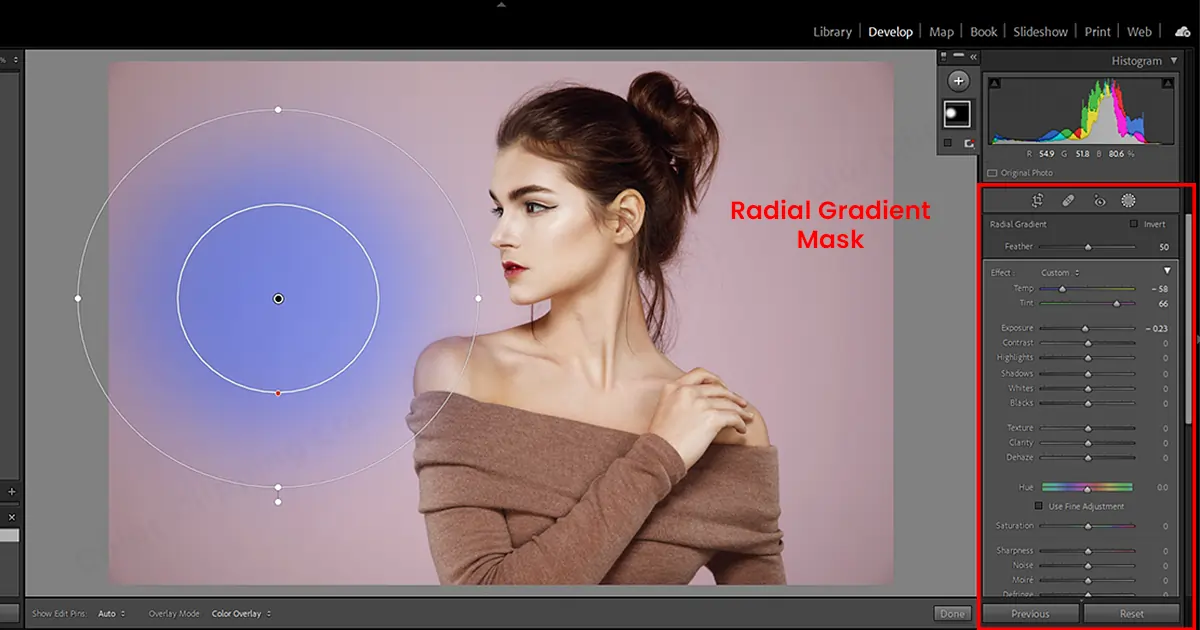Select the Masking tool

click(1128, 201)
